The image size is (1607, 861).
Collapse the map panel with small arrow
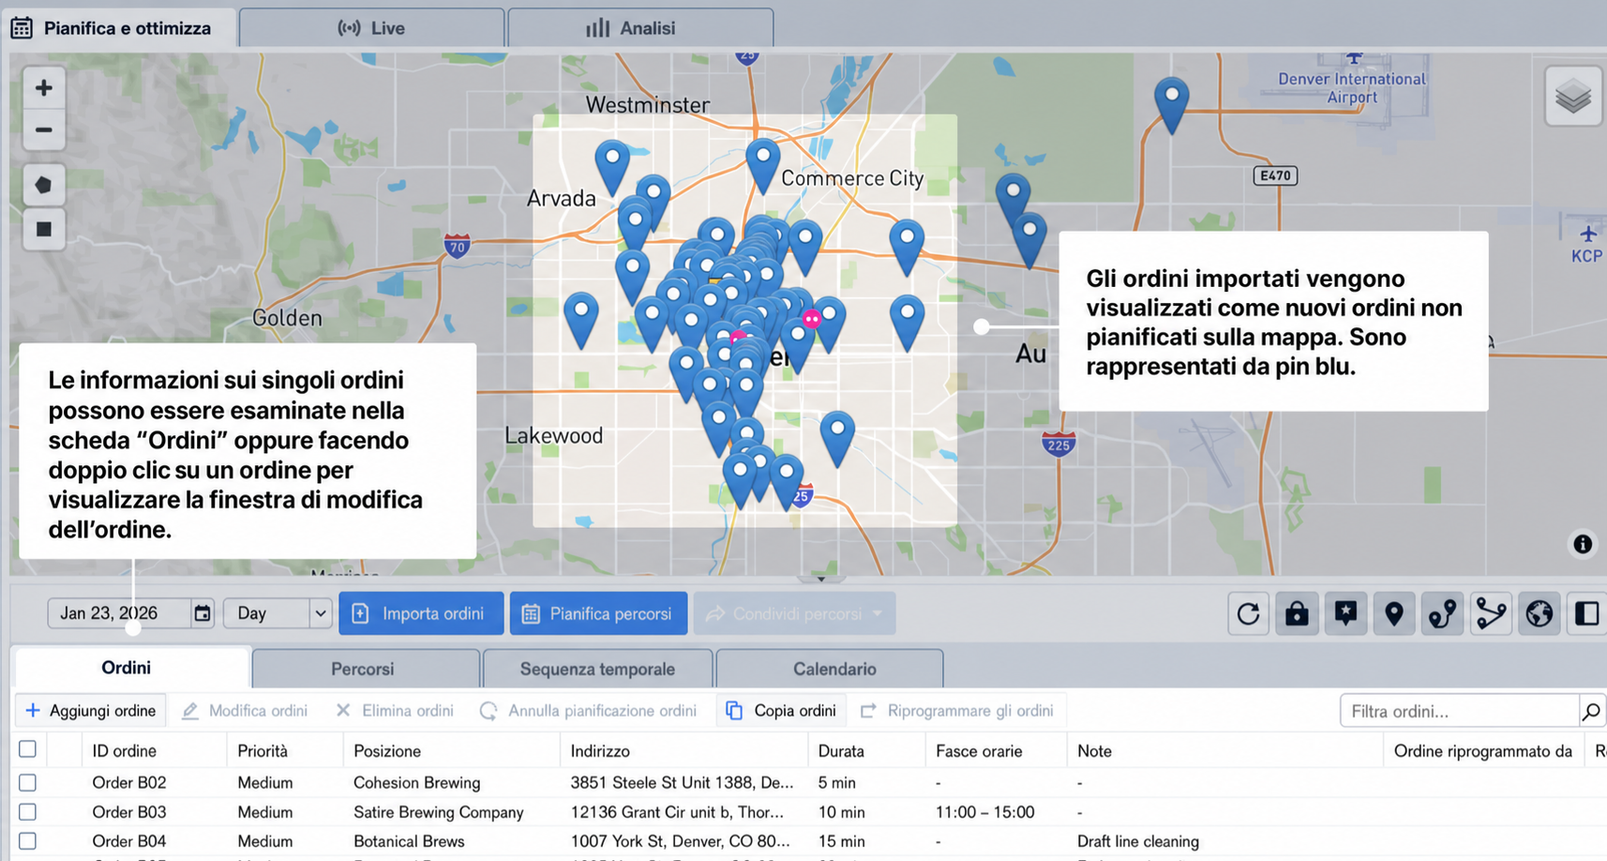(821, 578)
